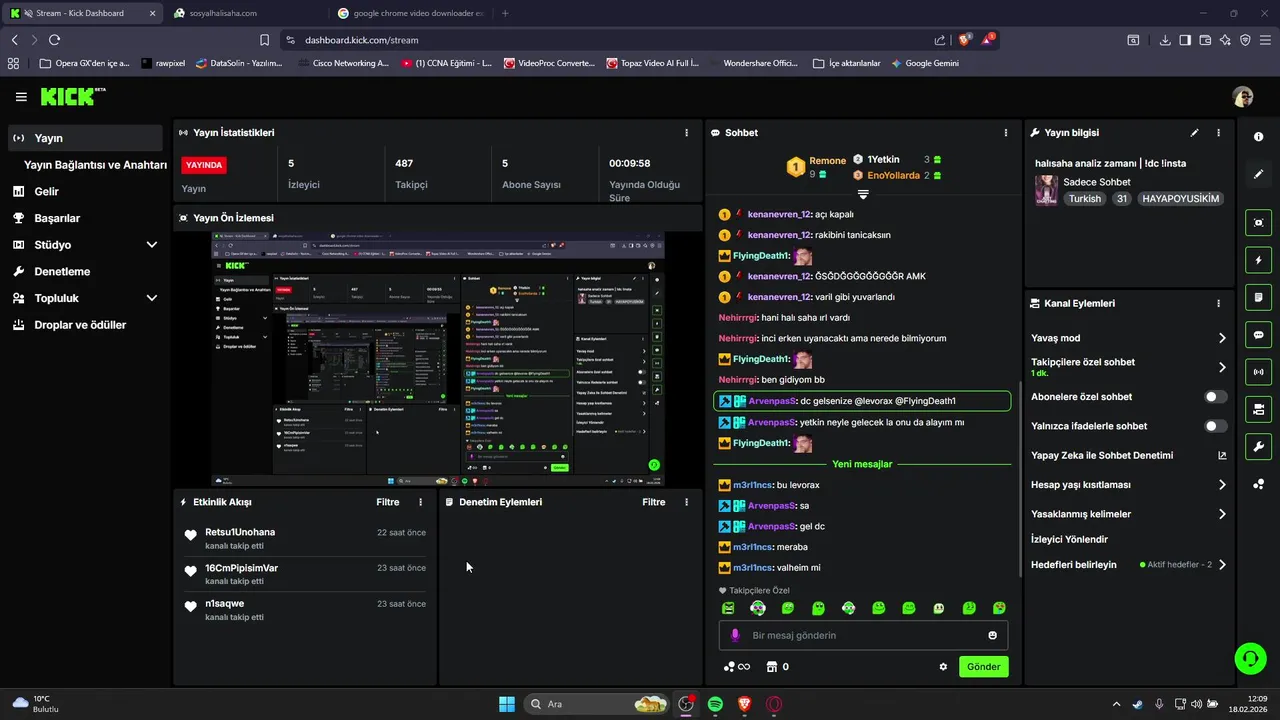1280x720 pixels.
Task: Click the three-dots cluster icon in the right sidebar
Action: (x=1258, y=484)
